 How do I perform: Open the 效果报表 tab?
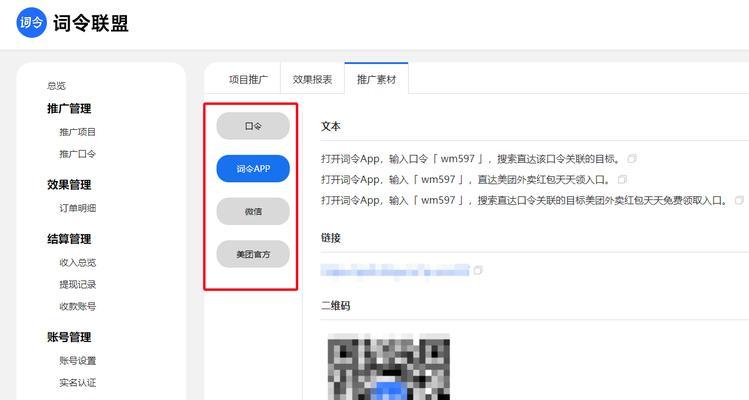click(x=312, y=79)
